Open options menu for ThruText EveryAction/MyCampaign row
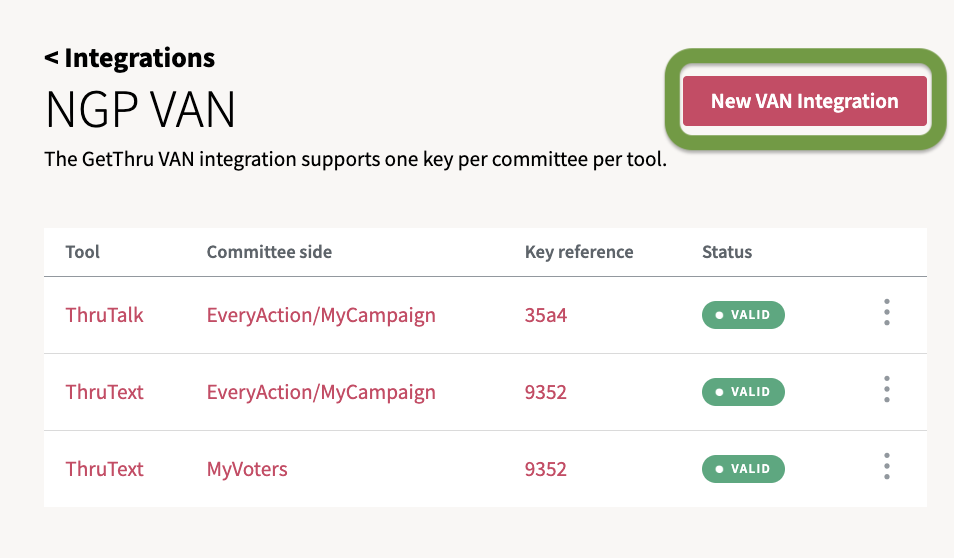The height and width of the screenshot is (558, 954). (886, 391)
